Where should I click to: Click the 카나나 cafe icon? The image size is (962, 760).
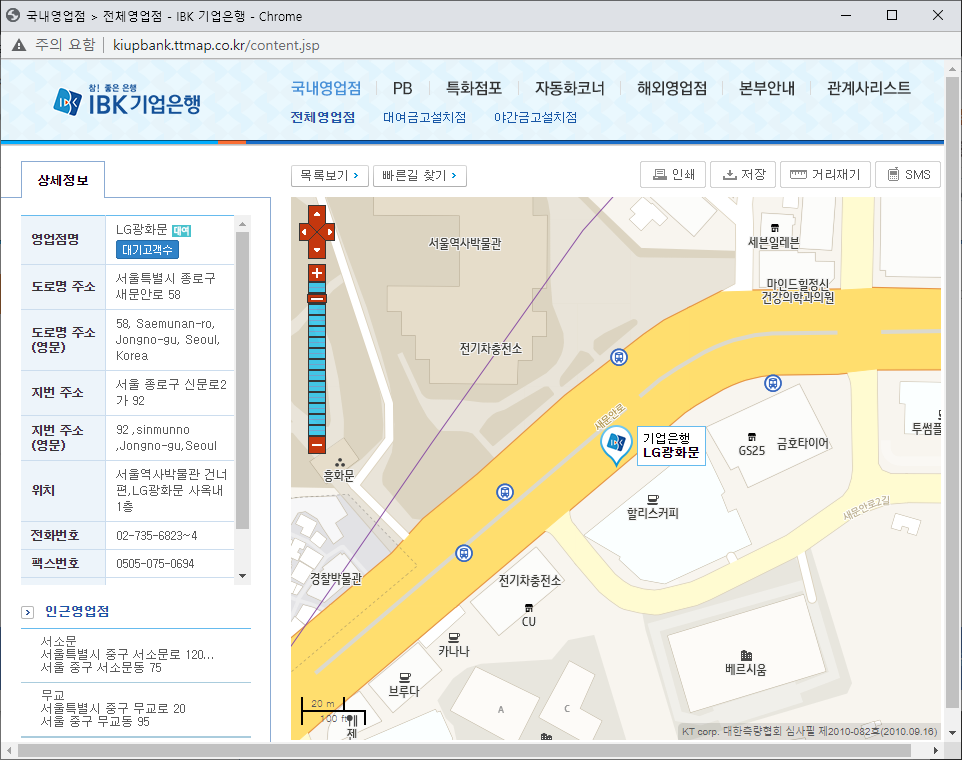pos(454,637)
